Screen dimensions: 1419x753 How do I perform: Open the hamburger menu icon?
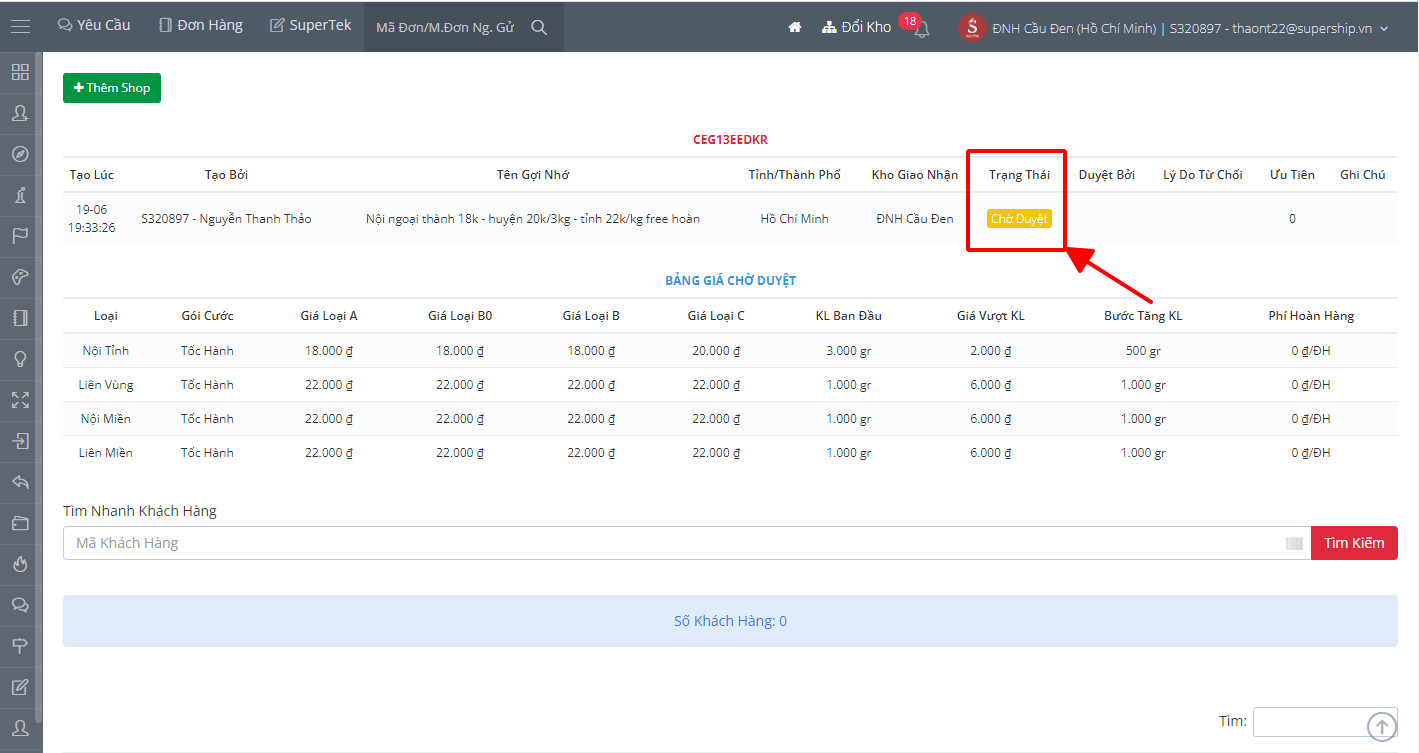coord(20,27)
